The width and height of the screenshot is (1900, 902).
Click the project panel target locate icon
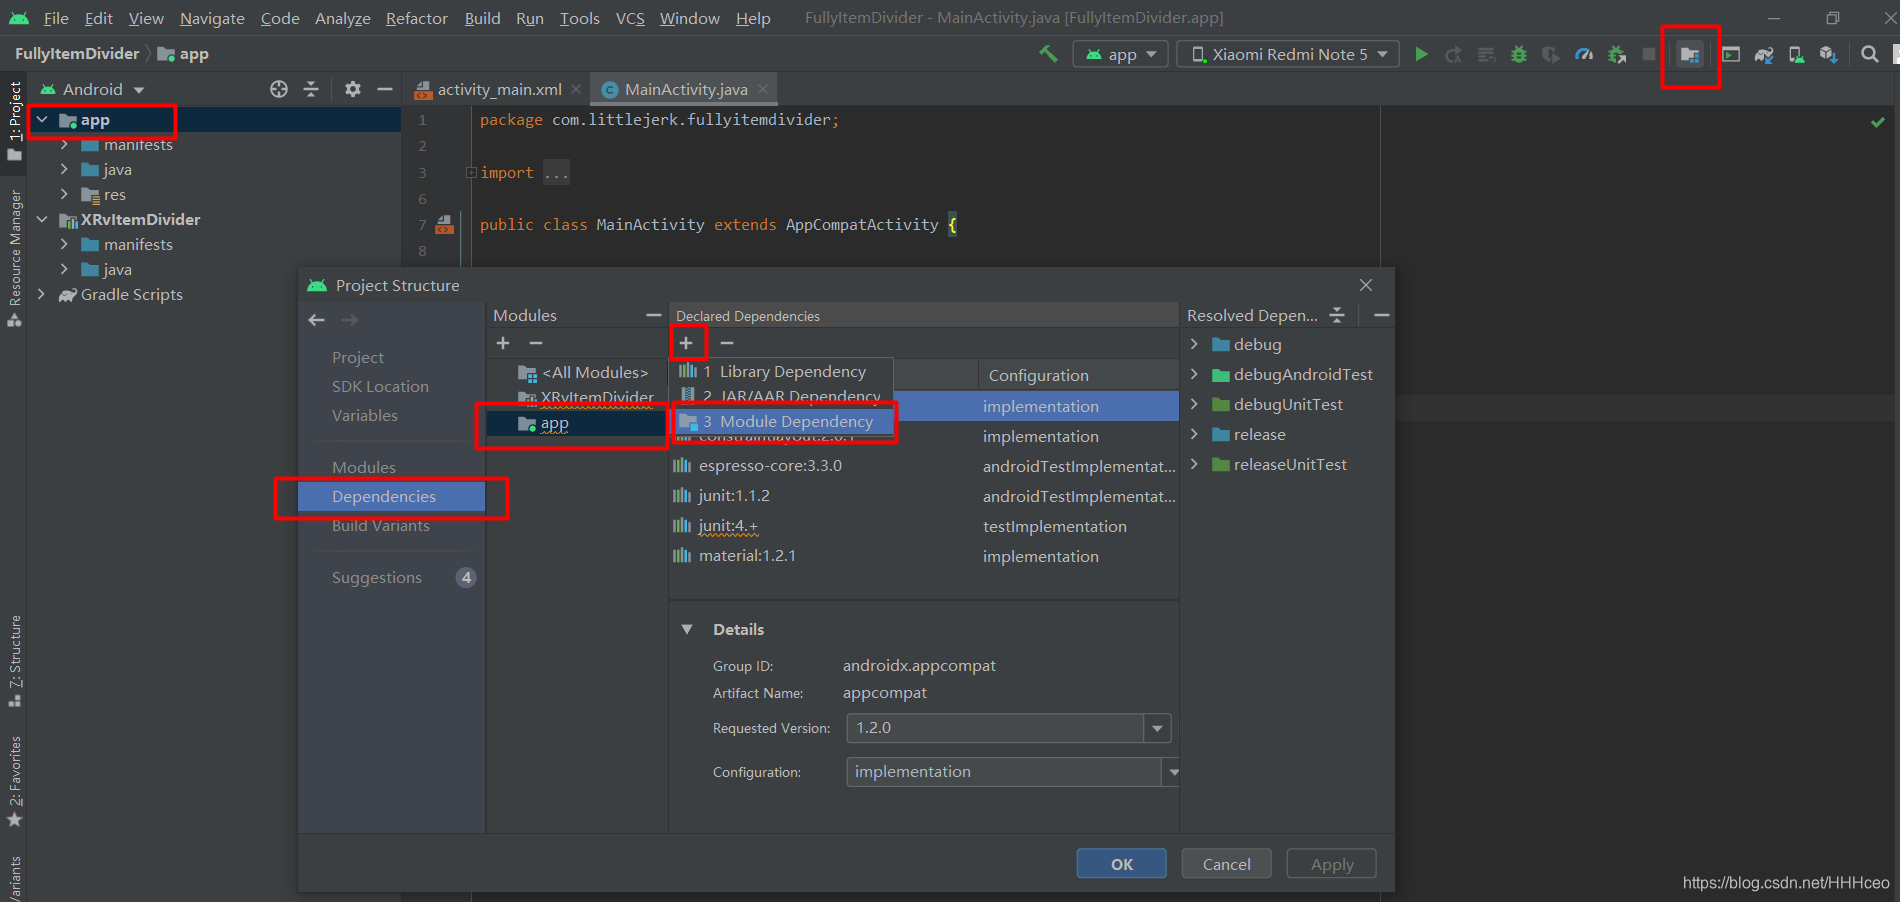point(279,89)
